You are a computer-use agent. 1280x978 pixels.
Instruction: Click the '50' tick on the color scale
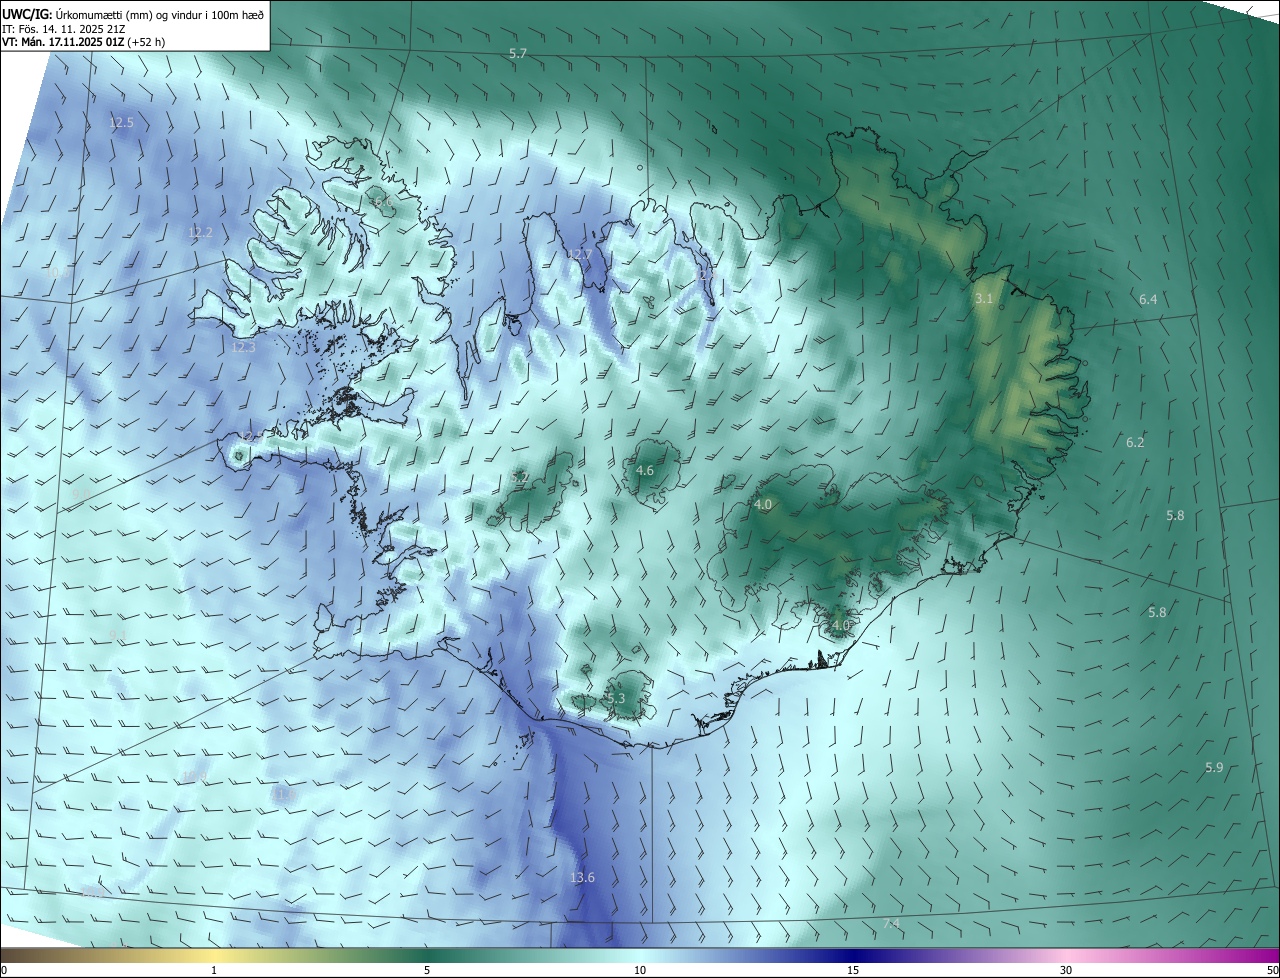click(1272, 970)
